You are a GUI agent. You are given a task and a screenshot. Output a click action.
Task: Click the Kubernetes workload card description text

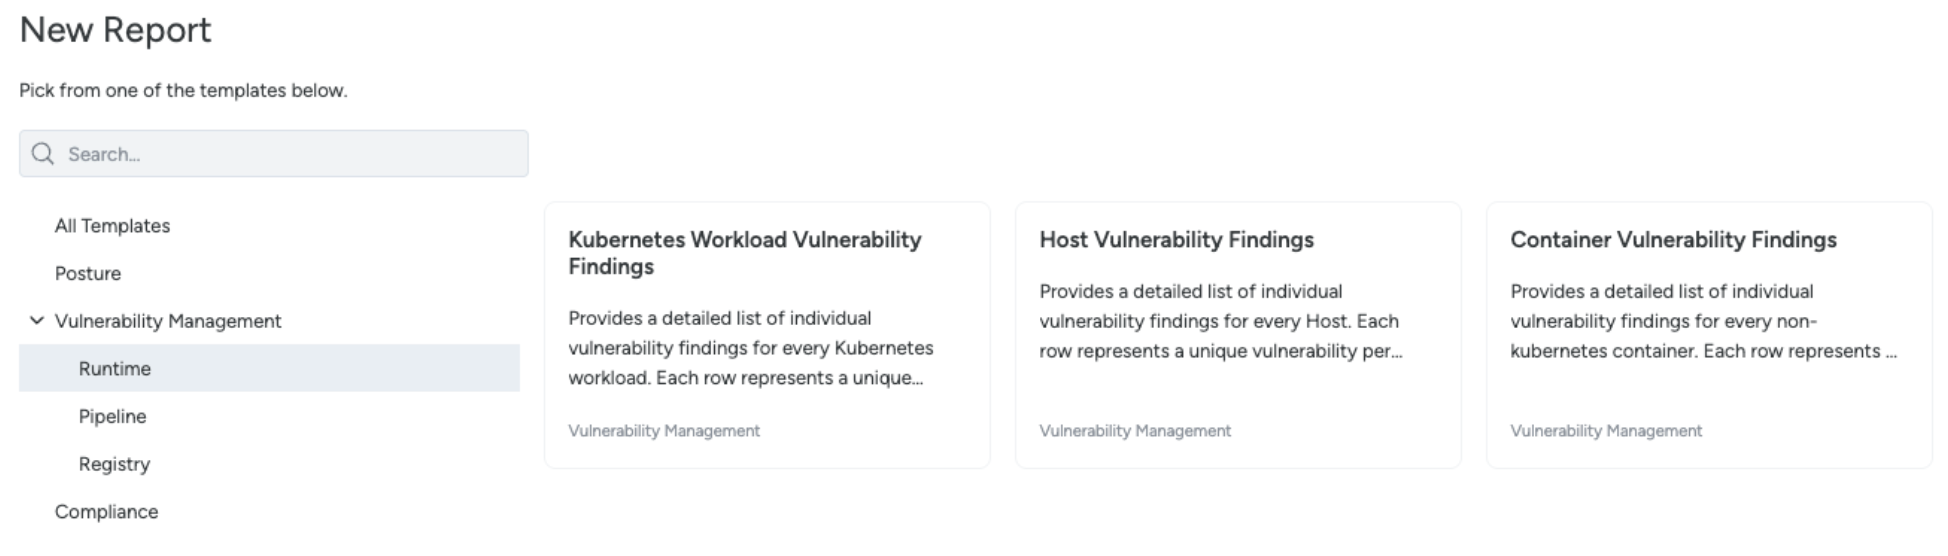click(751, 348)
